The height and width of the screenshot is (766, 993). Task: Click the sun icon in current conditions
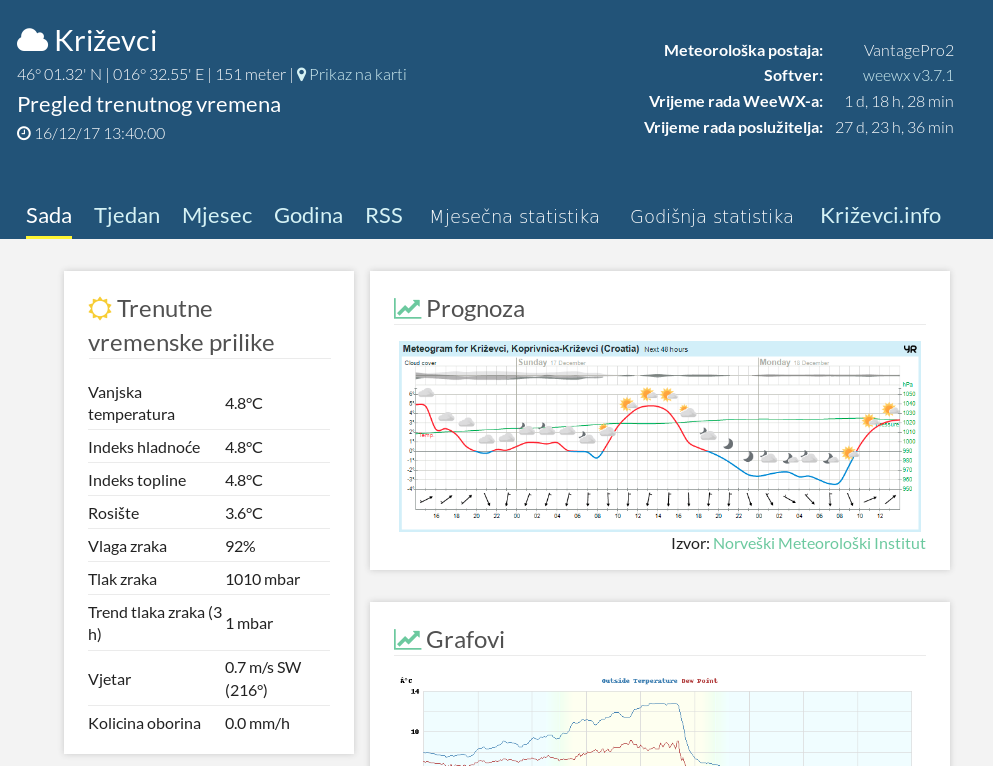pyautogui.click(x=99, y=308)
